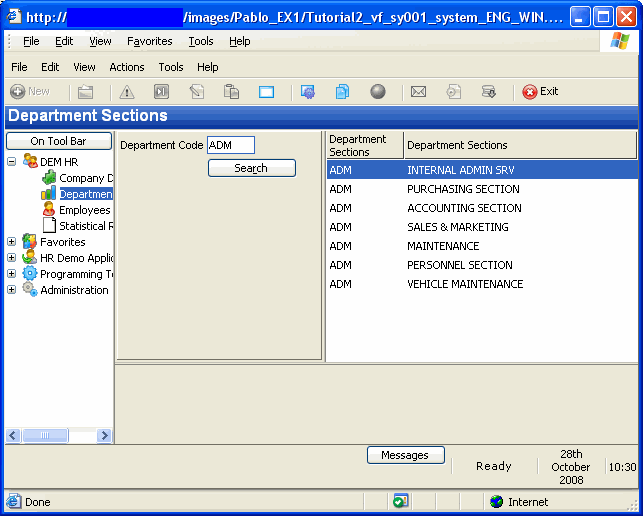
Task: Open the application Help menu
Action: [207, 67]
